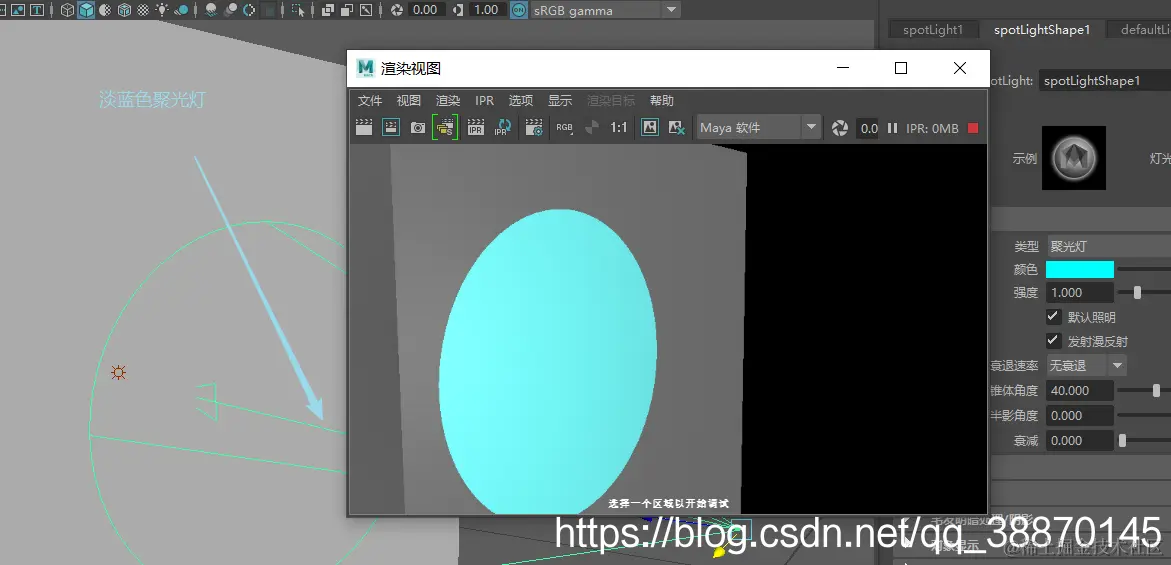This screenshot has height=565, width=1171.
Task: Open 文件 menu in render view
Action: click(370, 101)
